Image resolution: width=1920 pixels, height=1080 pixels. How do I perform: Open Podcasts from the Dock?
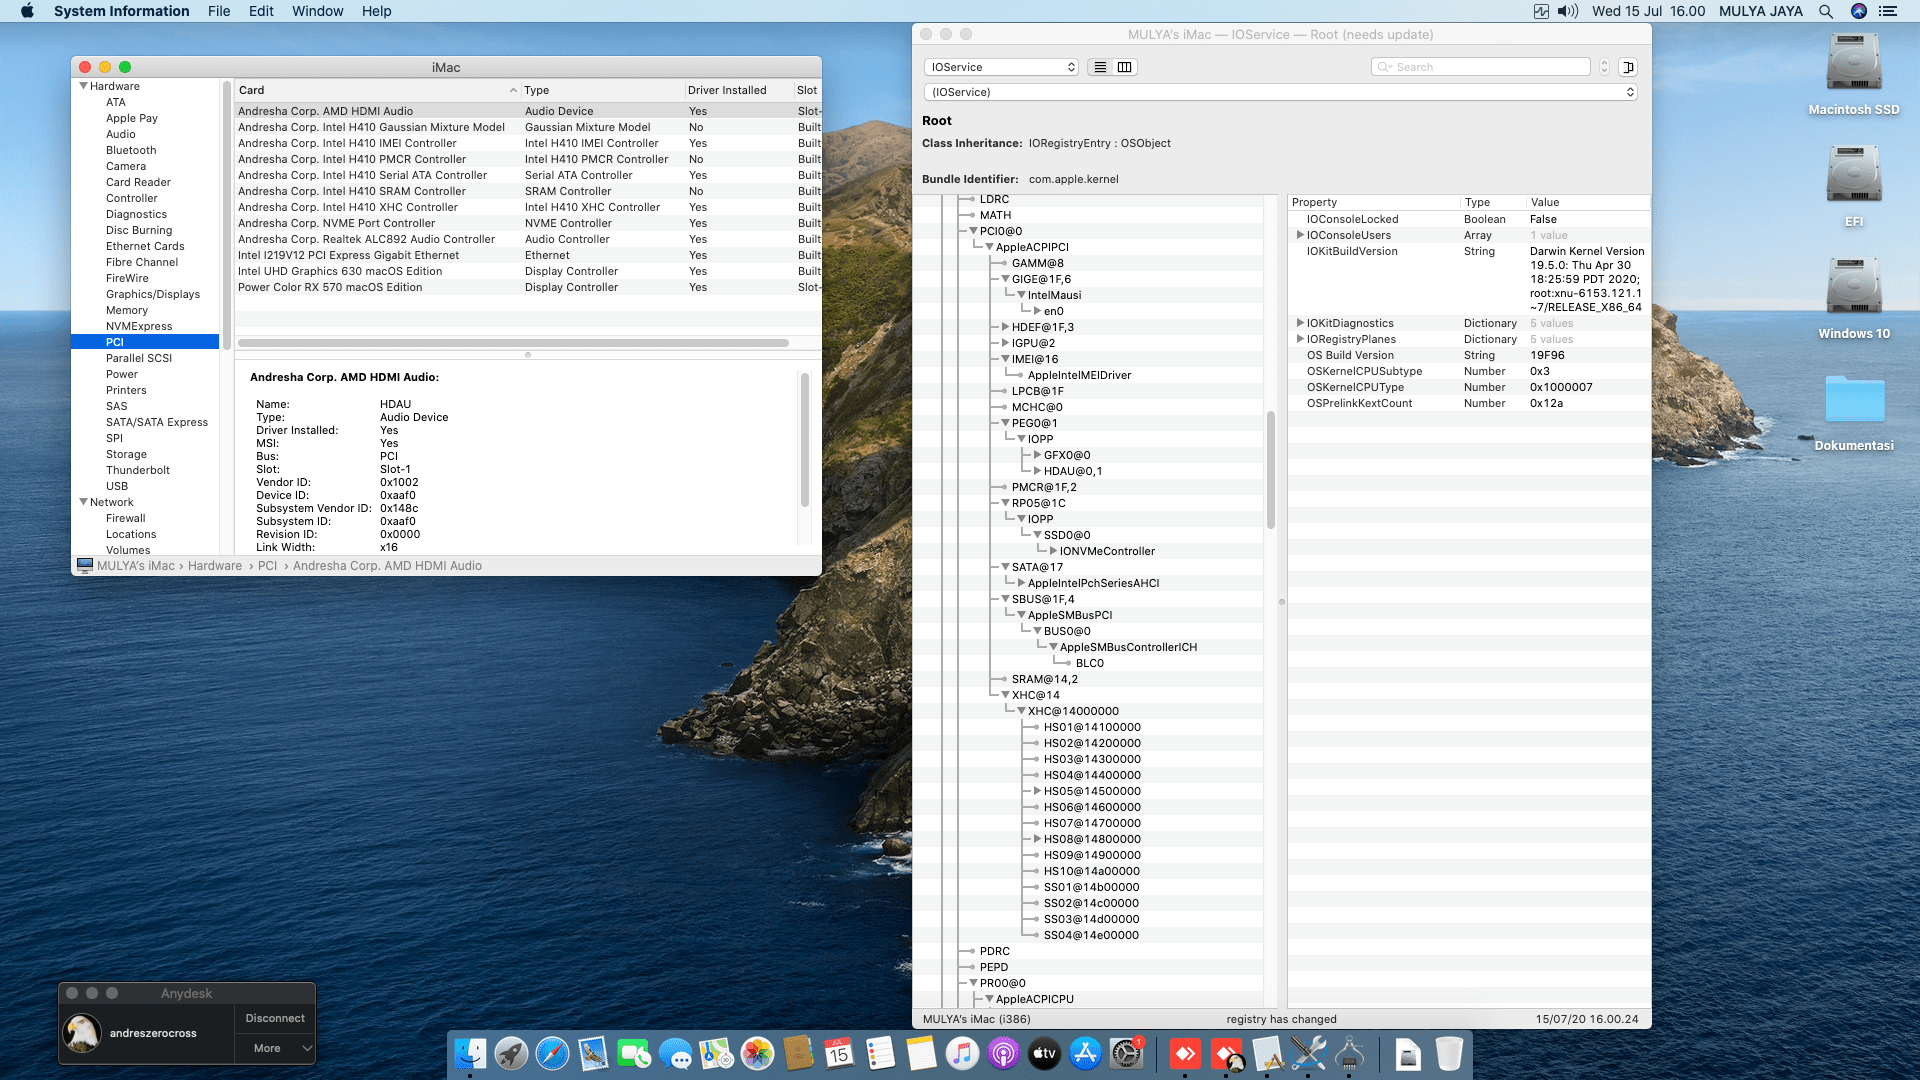pos(1003,1053)
